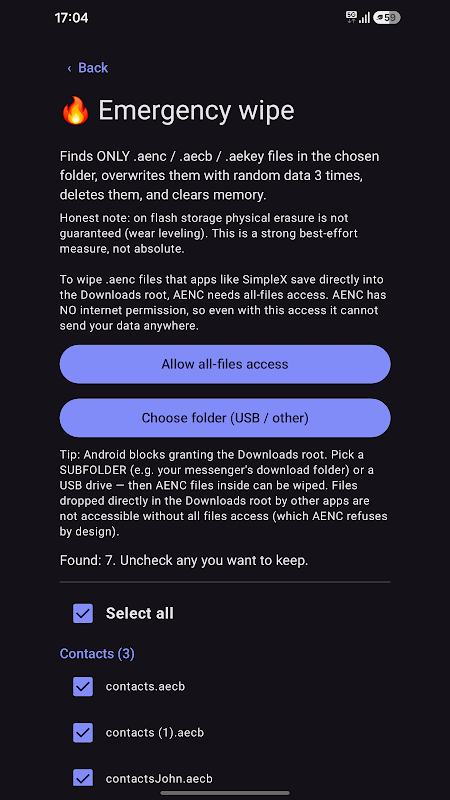Tap the Back chevron arrow
The image size is (450, 800).
click(69, 68)
